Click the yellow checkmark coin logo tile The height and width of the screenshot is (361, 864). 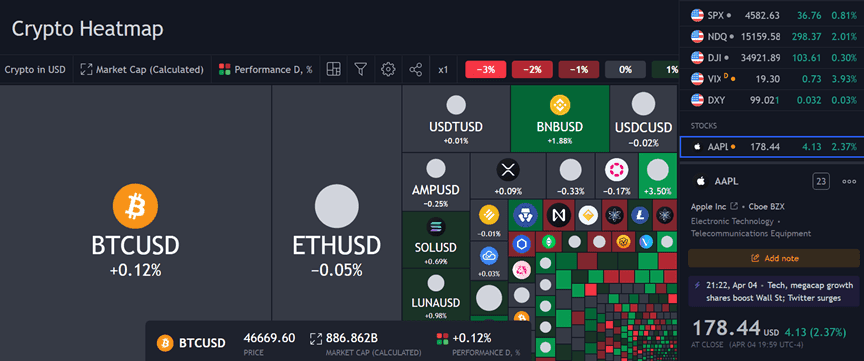tap(623, 241)
